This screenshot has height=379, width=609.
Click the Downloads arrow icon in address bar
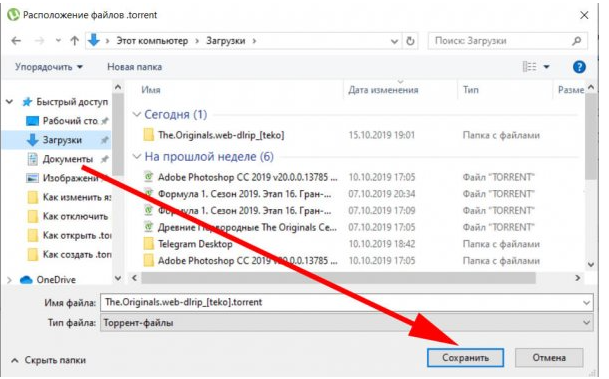94,40
